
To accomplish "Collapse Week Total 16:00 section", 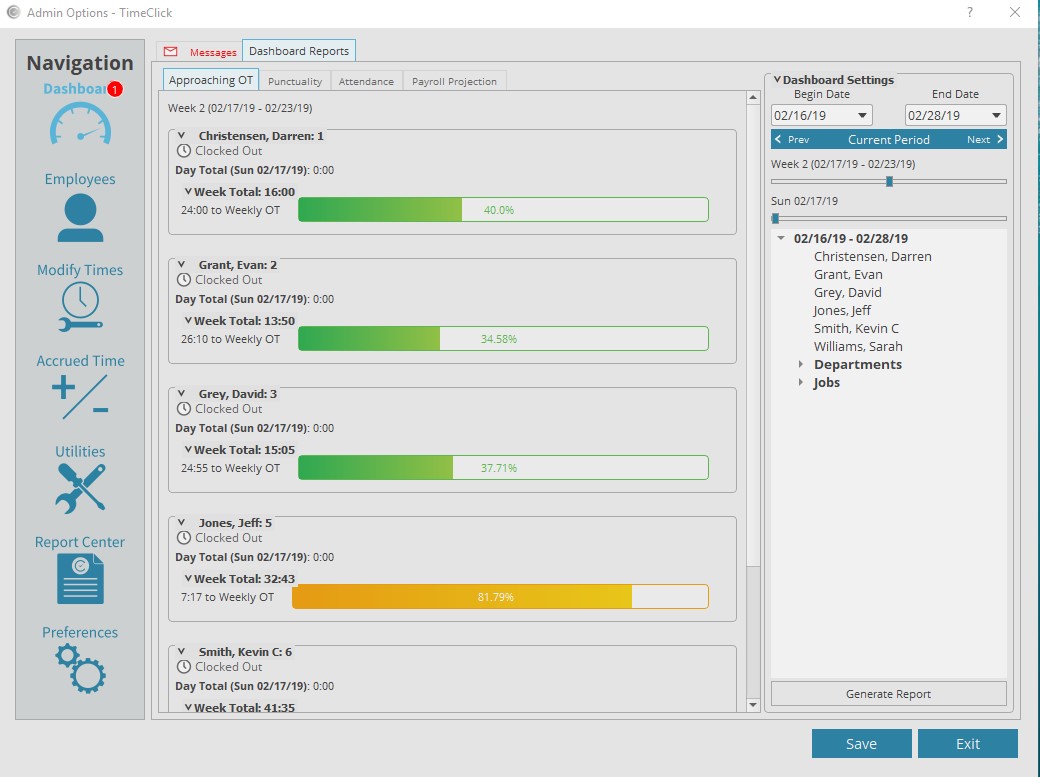I will point(188,192).
